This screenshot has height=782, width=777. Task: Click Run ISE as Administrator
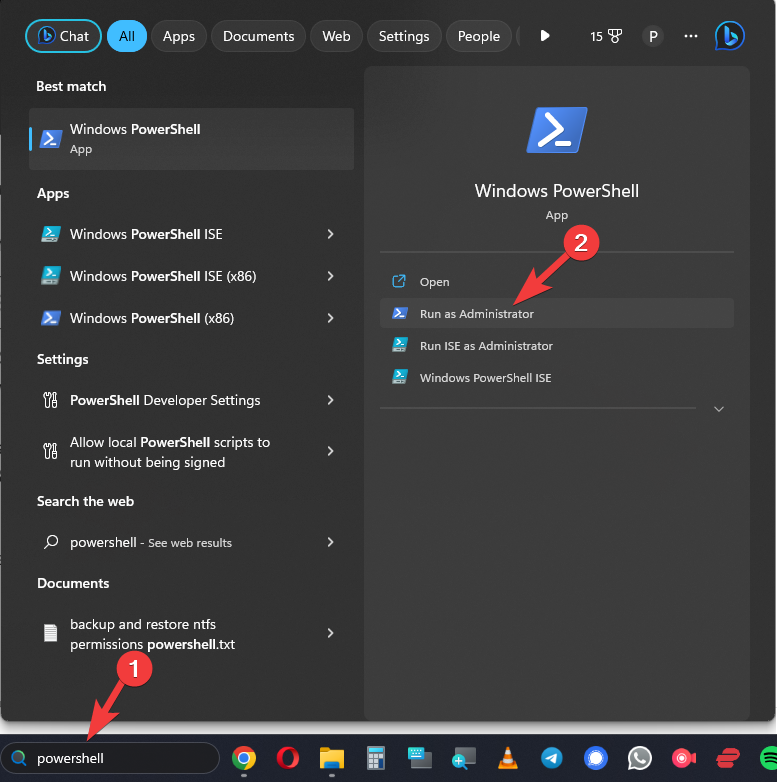(x=486, y=346)
